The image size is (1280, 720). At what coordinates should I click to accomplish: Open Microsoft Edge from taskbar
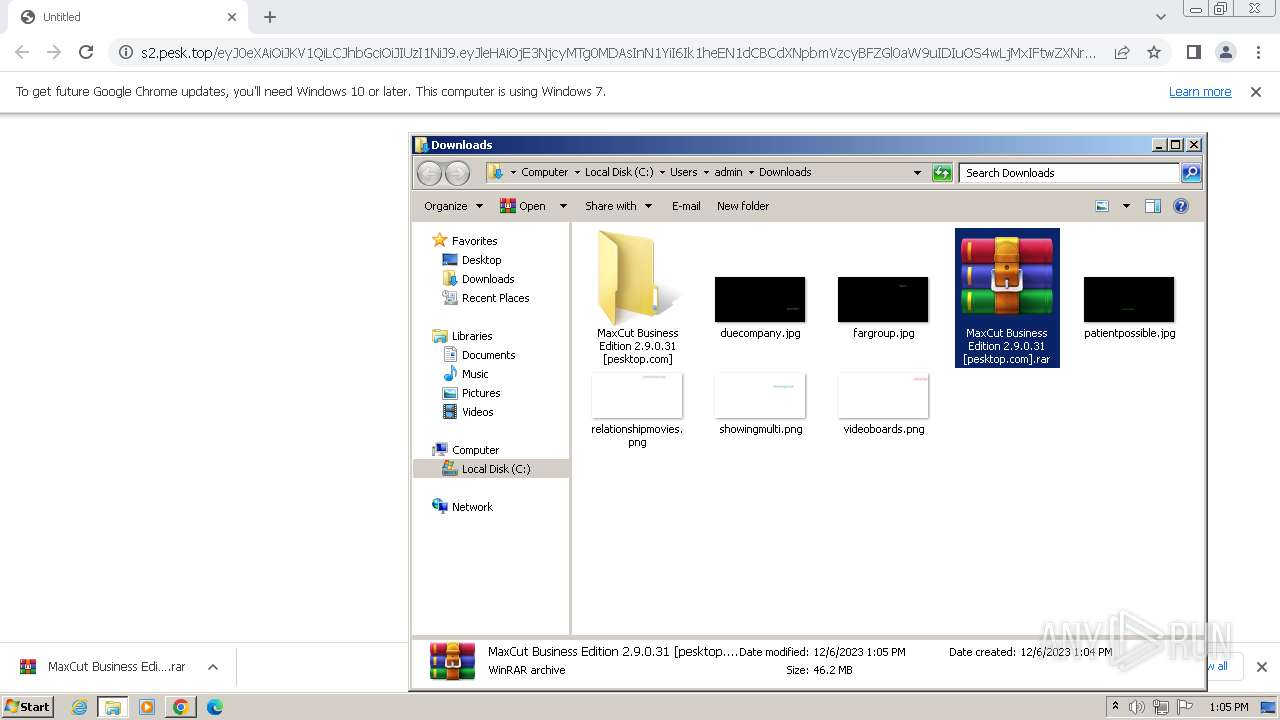point(215,707)
